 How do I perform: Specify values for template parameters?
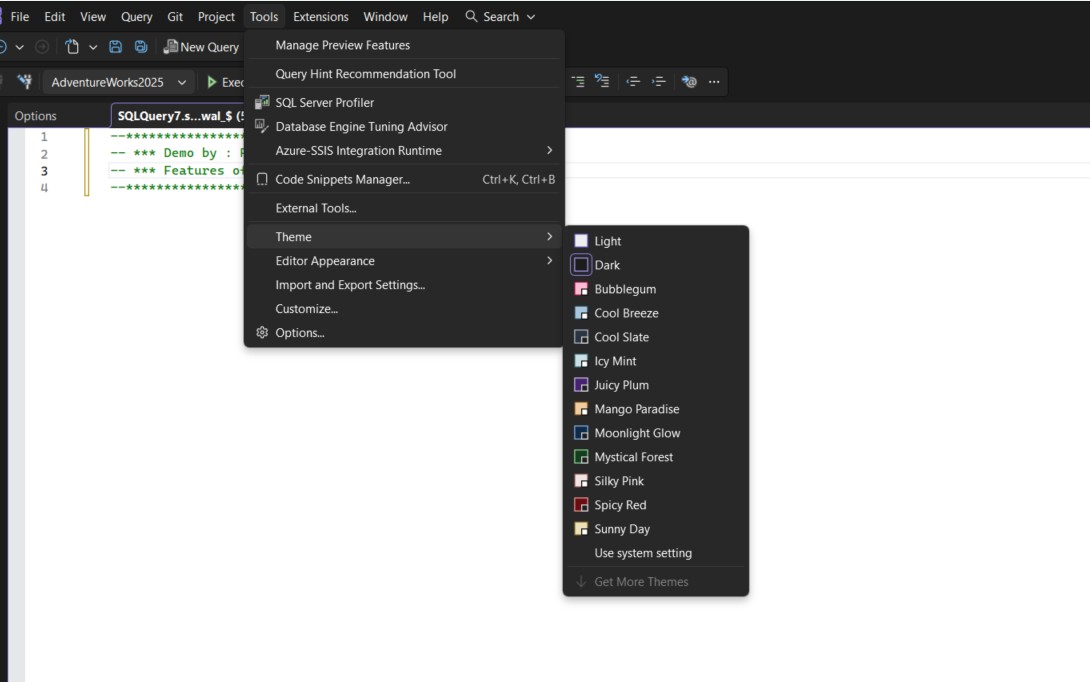coord(689,81)
